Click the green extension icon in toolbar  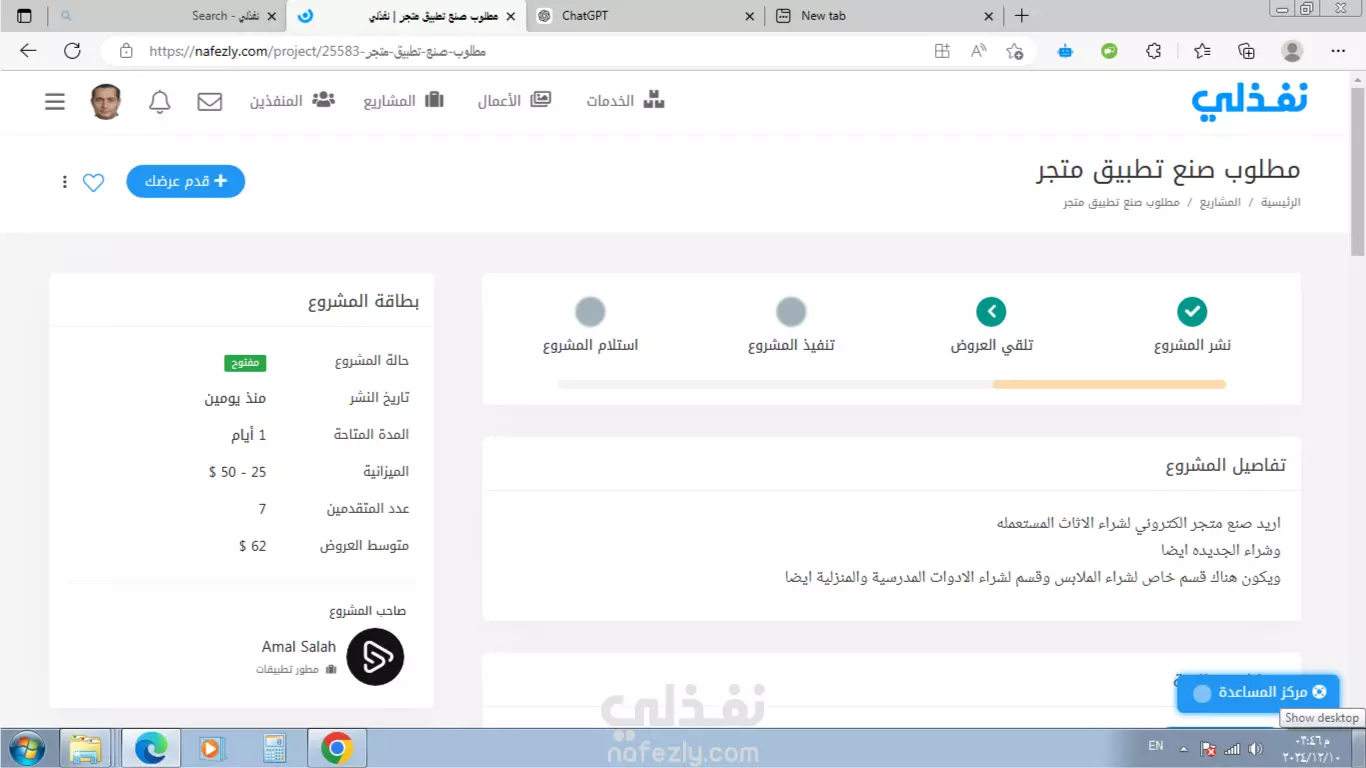tap(1109, 51)
